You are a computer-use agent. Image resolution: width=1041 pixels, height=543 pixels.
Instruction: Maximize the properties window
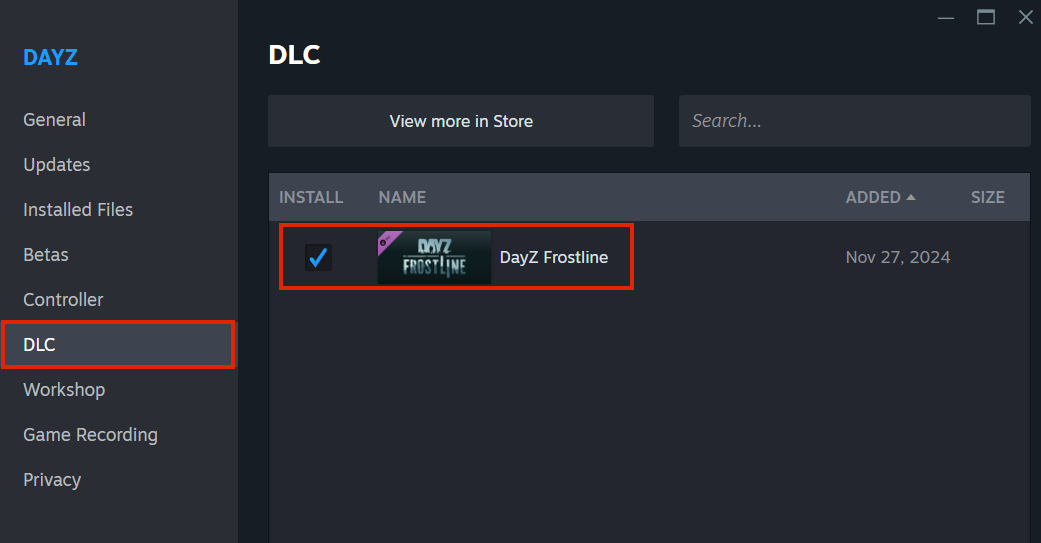(986, 17)
